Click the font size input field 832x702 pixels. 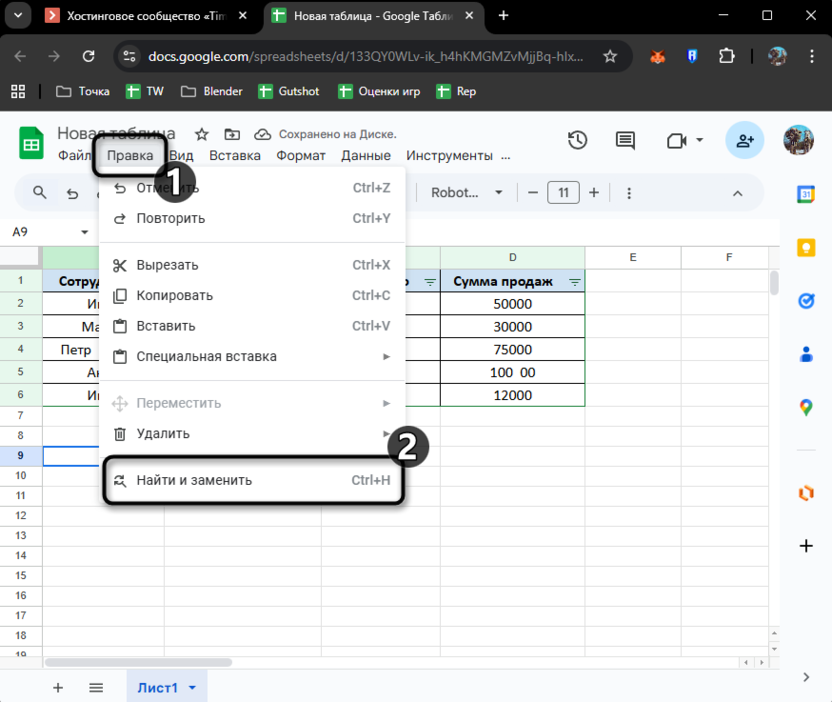(x=563, y=193)
